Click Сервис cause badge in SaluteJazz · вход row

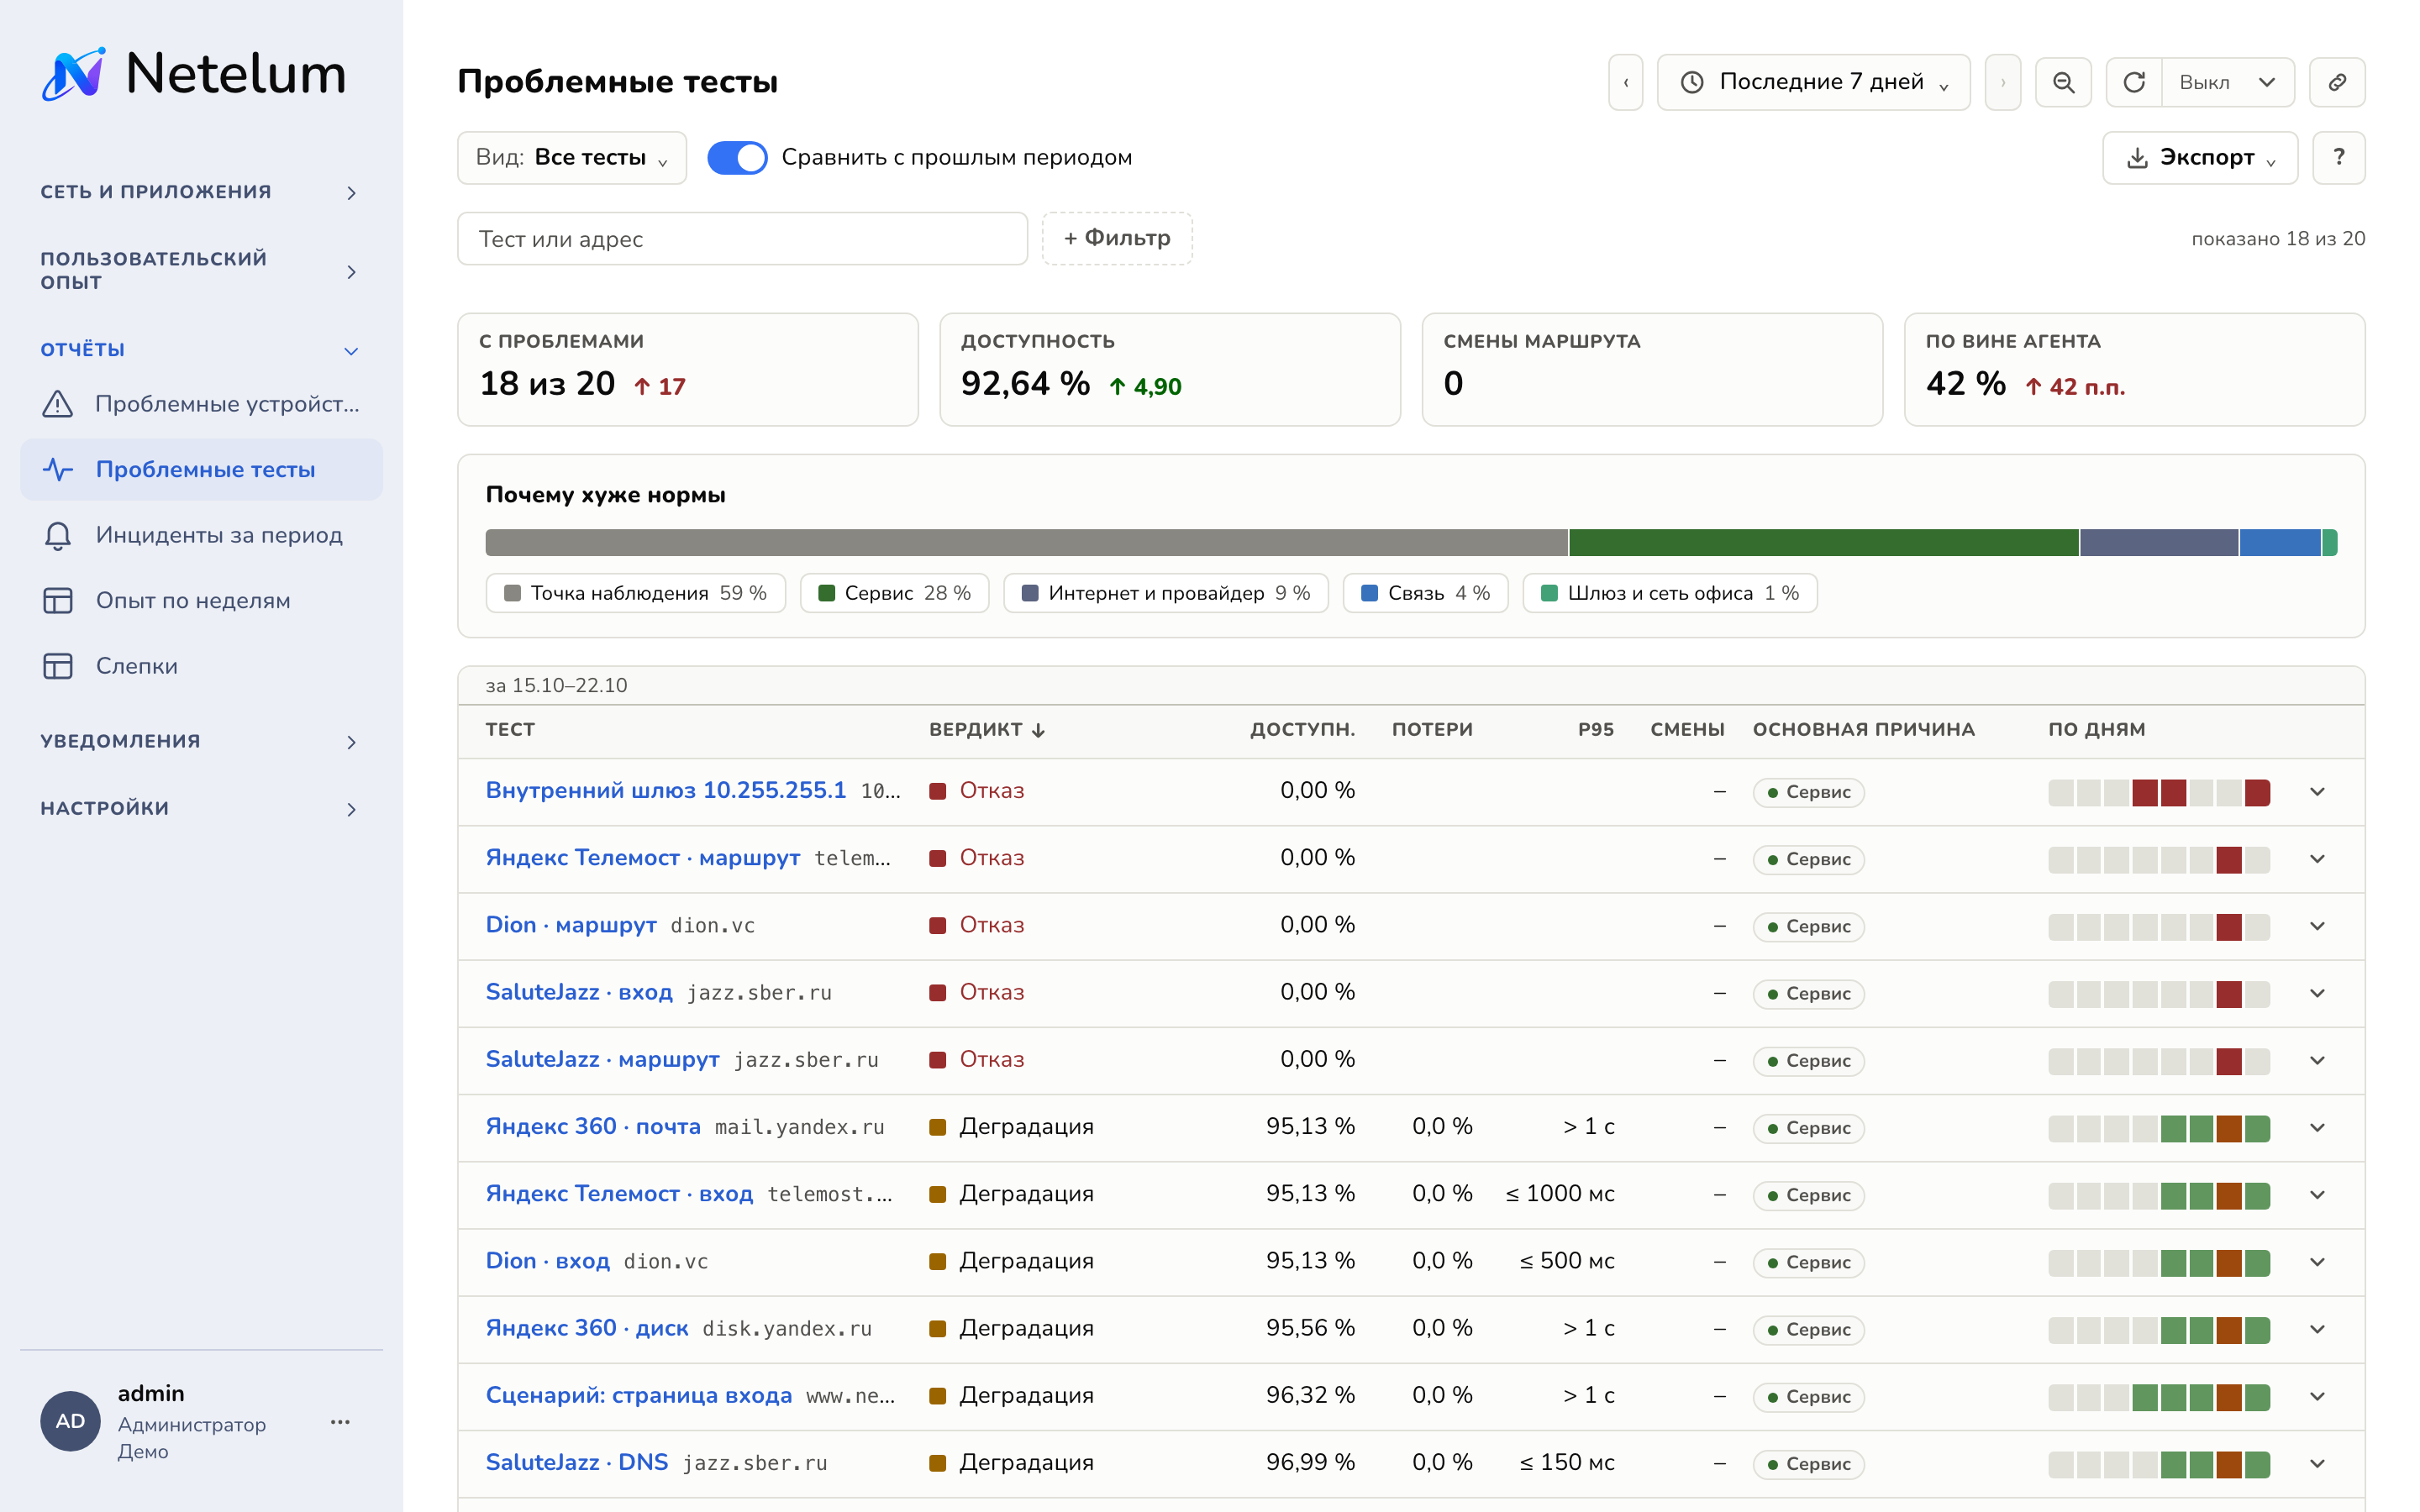1808,994
